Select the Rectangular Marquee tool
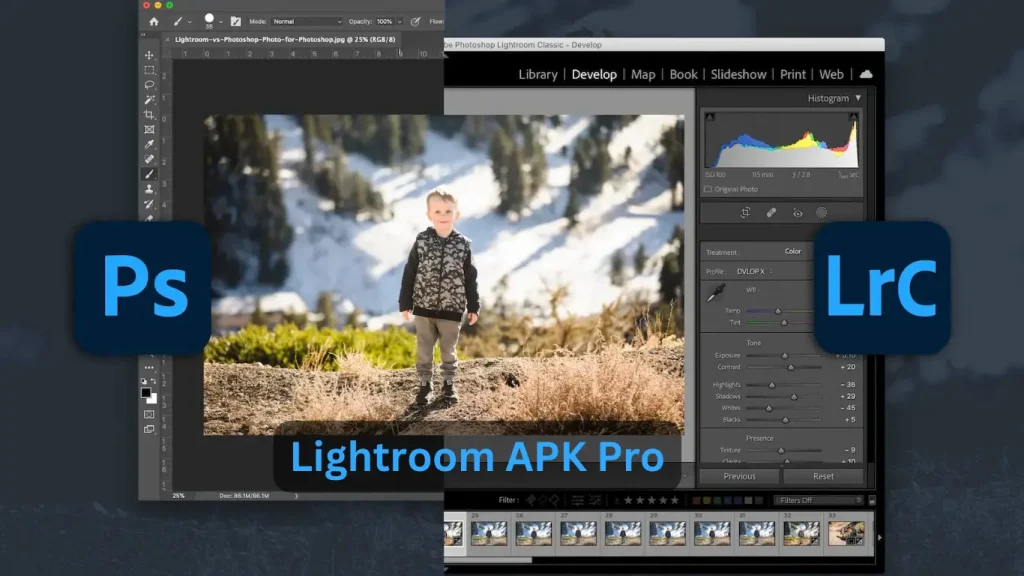The width and height of the screenshot is (1024, 576). tap(150, 70)
